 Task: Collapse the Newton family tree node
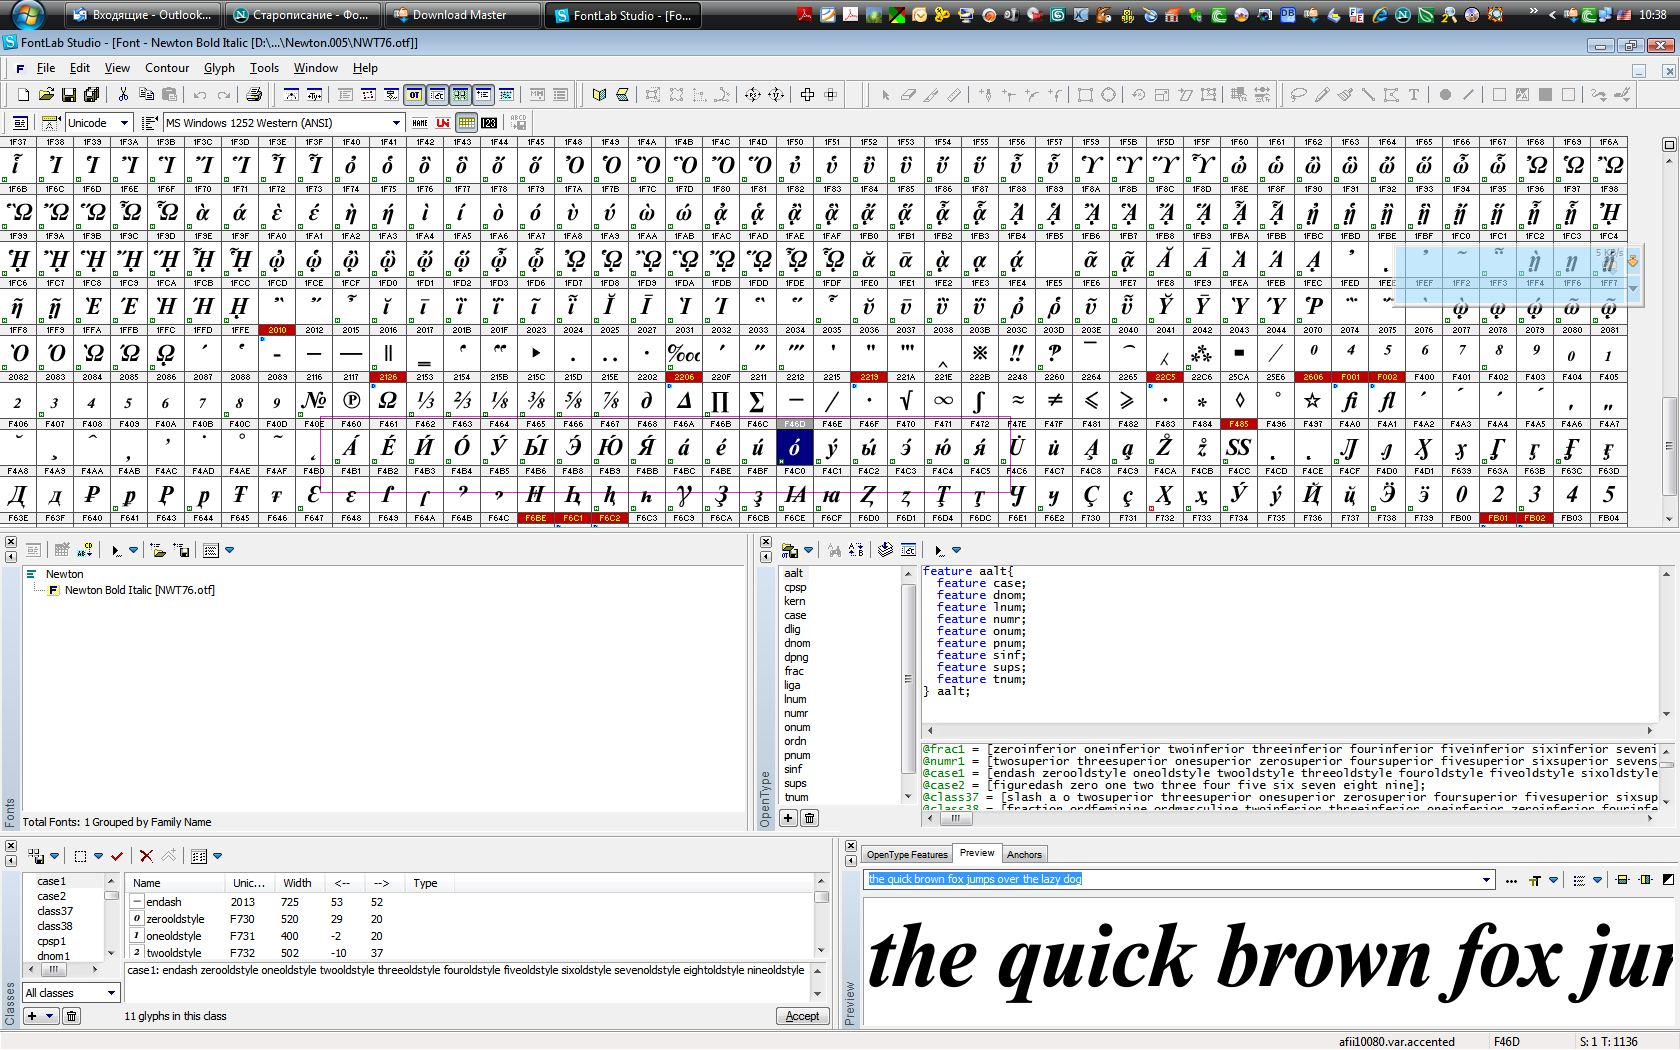pyautogui.click(x=32, y=574)
